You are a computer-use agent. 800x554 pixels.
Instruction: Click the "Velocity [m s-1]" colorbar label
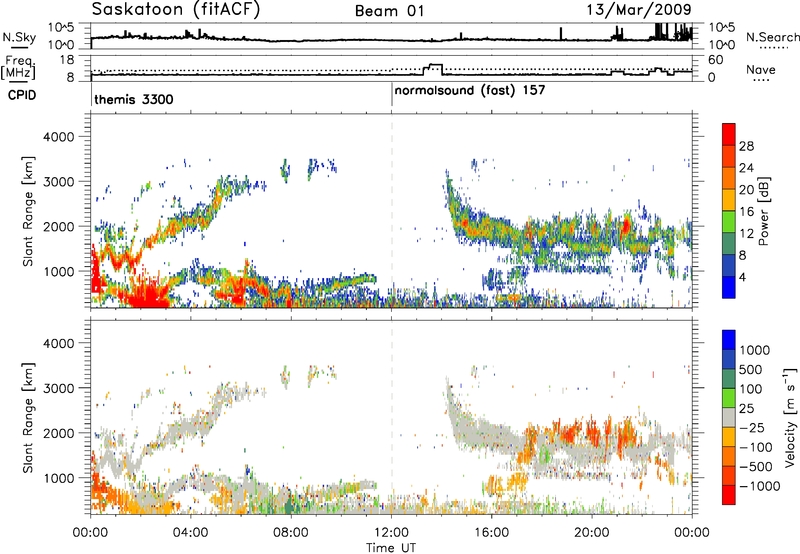pos(790,418)
